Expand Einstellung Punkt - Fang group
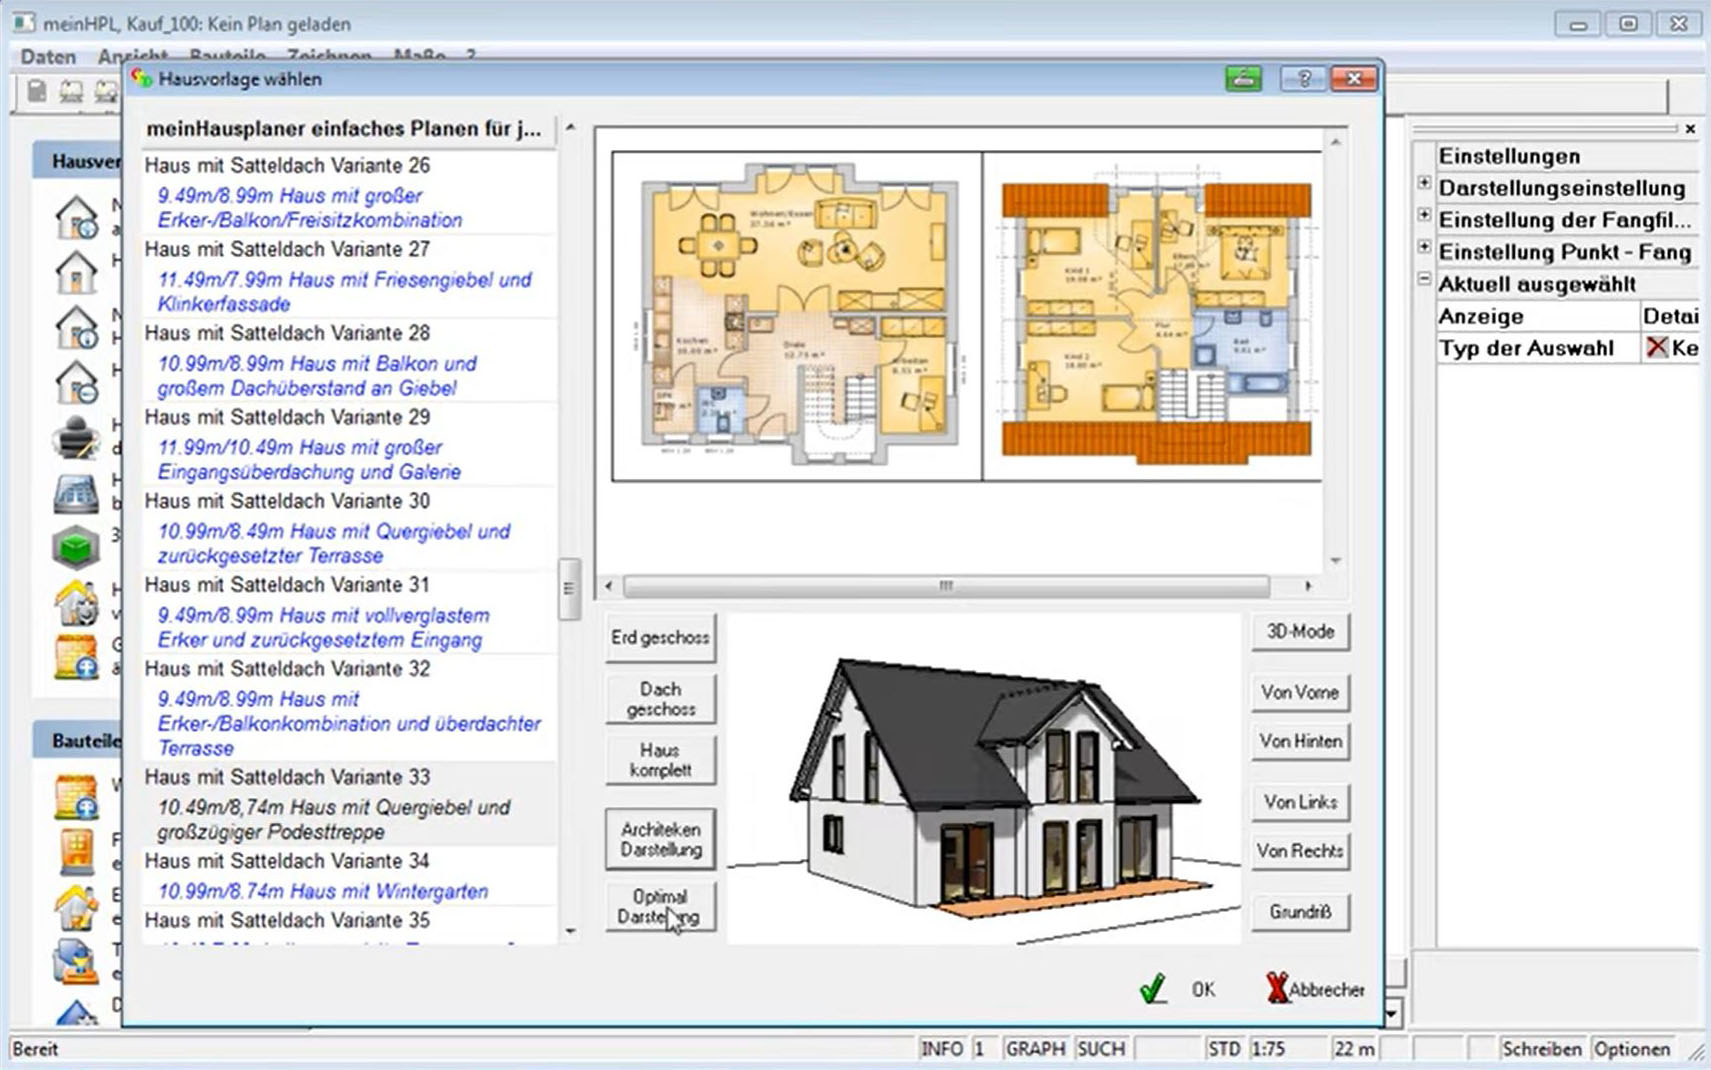Image resolution: width=1711 pixels, height=1070 pixels. 1424,248
